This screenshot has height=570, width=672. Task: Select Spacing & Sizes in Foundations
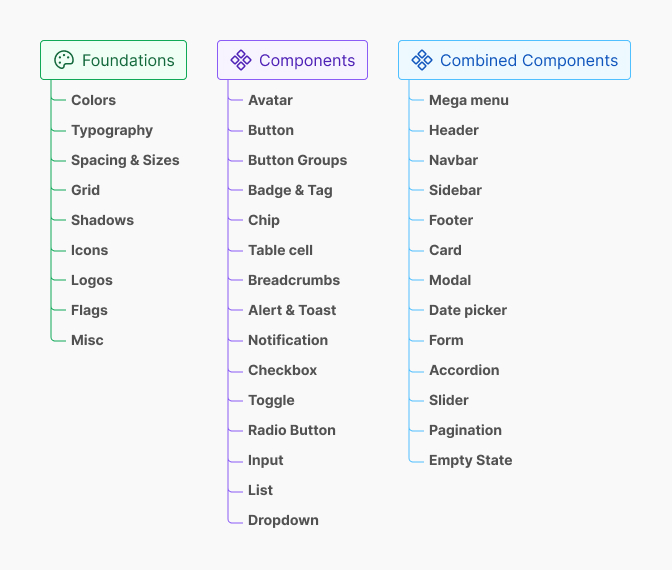click(x=125, y=160)
